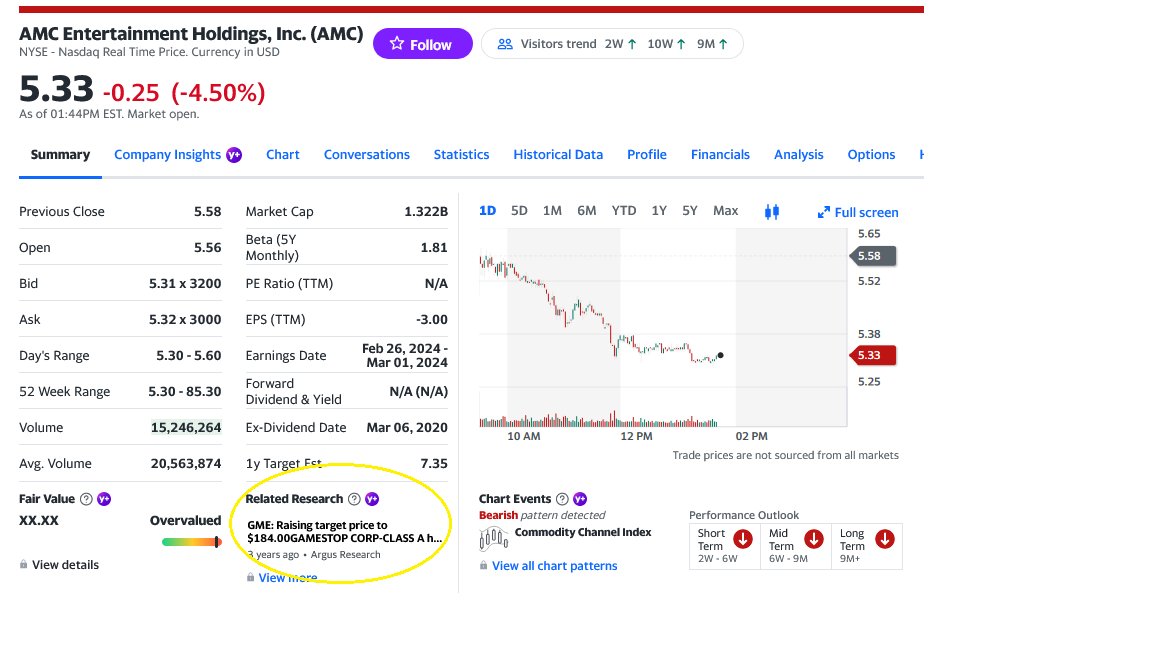
Task: Switch to the Profile tab
Action: click(647, 154)
